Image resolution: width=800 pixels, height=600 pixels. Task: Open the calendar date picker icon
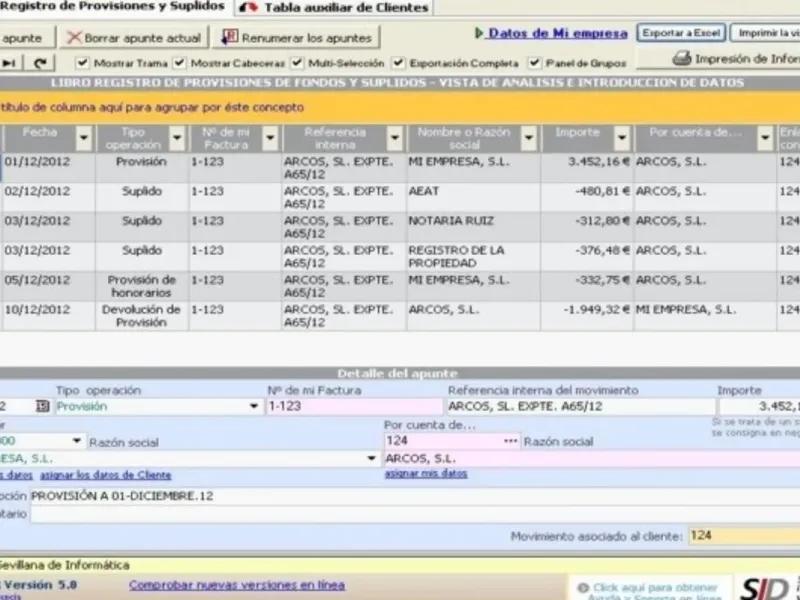(42, 407)
